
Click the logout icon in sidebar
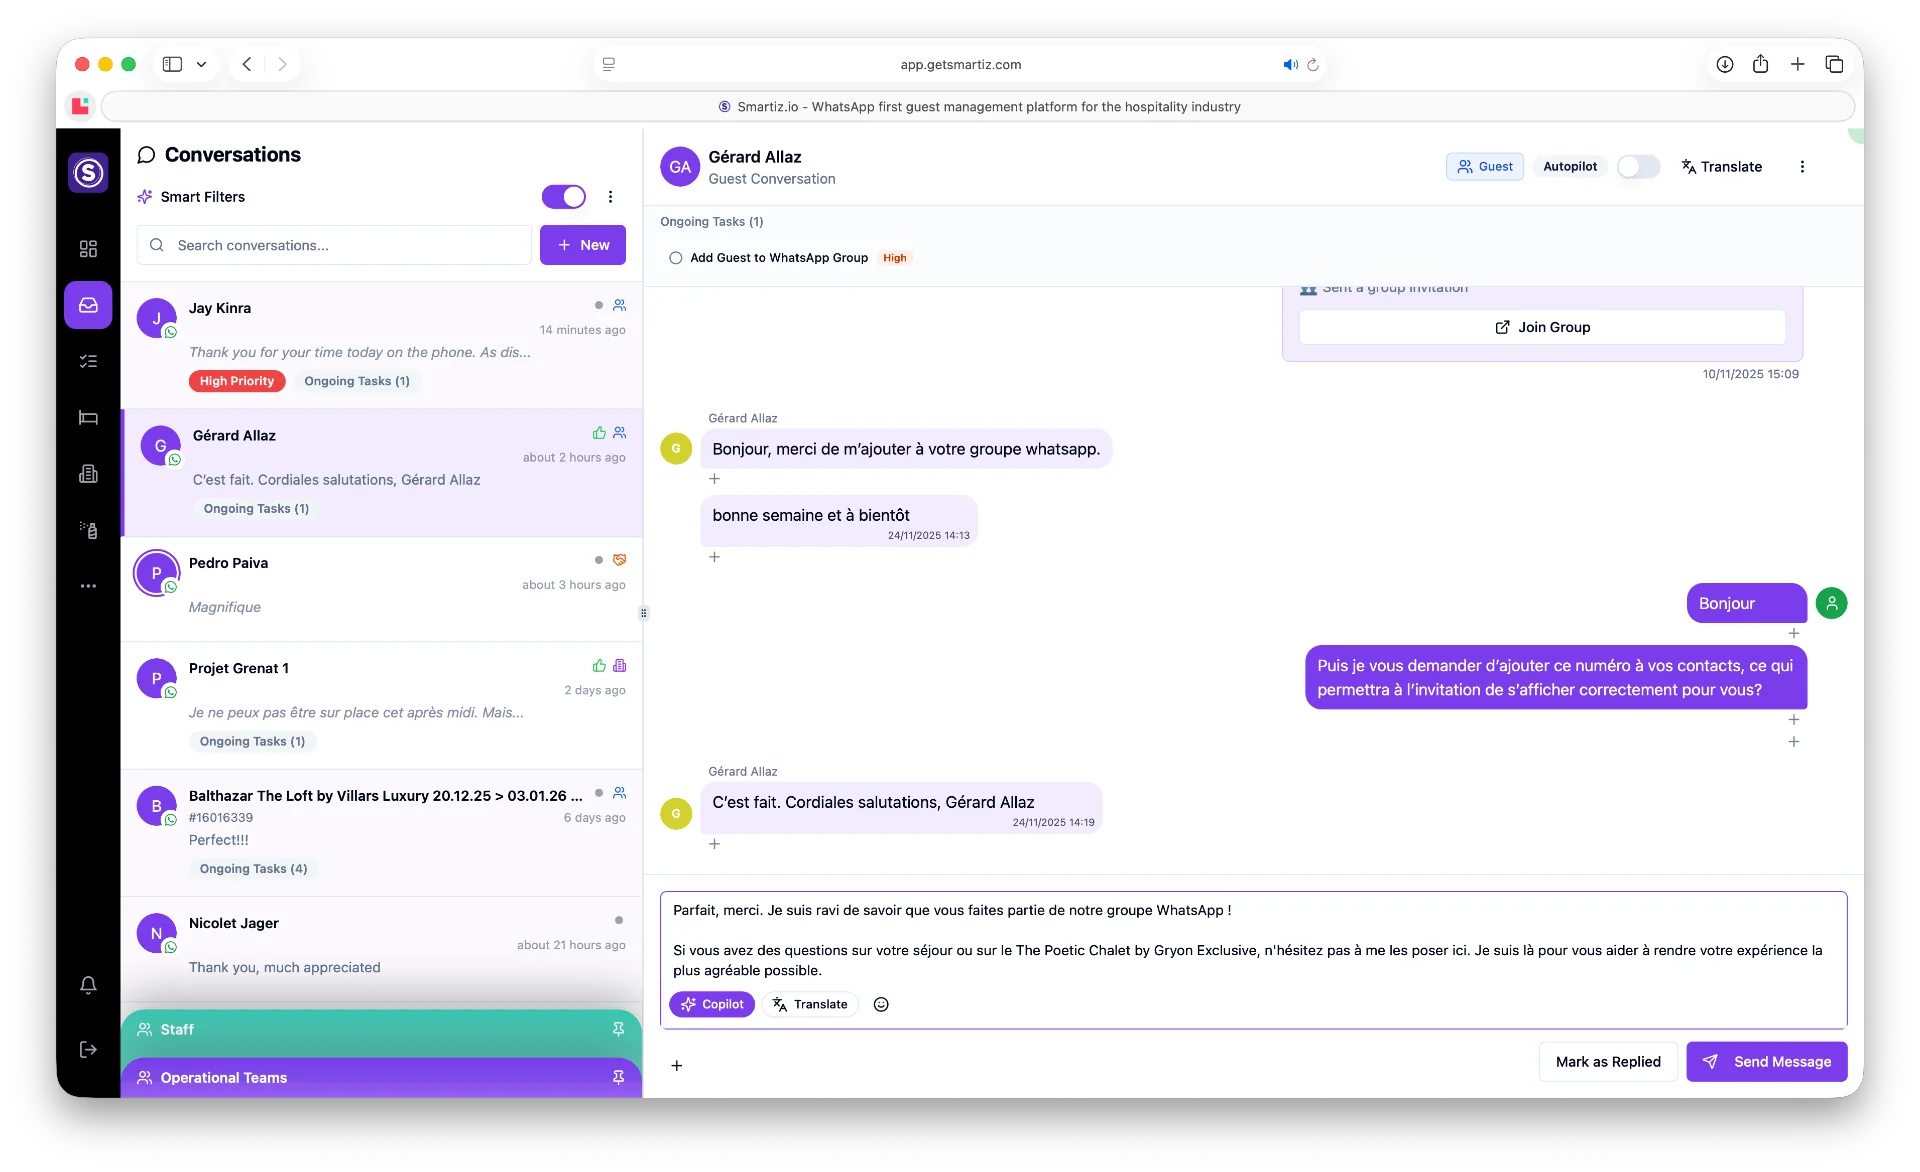tap(88, 1049)
